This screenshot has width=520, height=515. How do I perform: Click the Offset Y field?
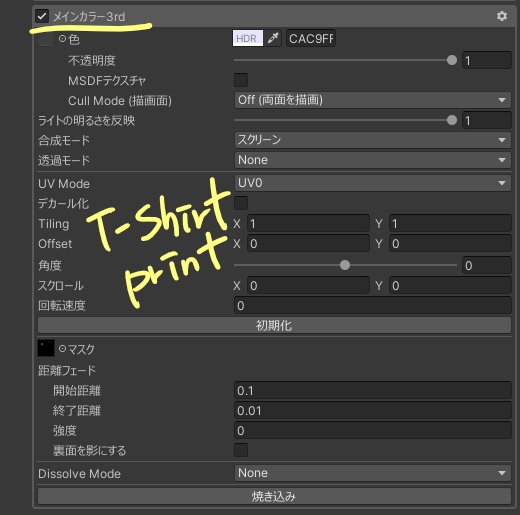tap(450, 244)
